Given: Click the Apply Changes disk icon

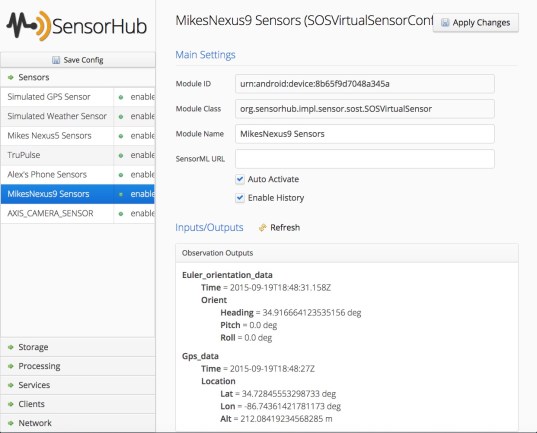Looking at the screenshot, I should (x=445, y=23).
